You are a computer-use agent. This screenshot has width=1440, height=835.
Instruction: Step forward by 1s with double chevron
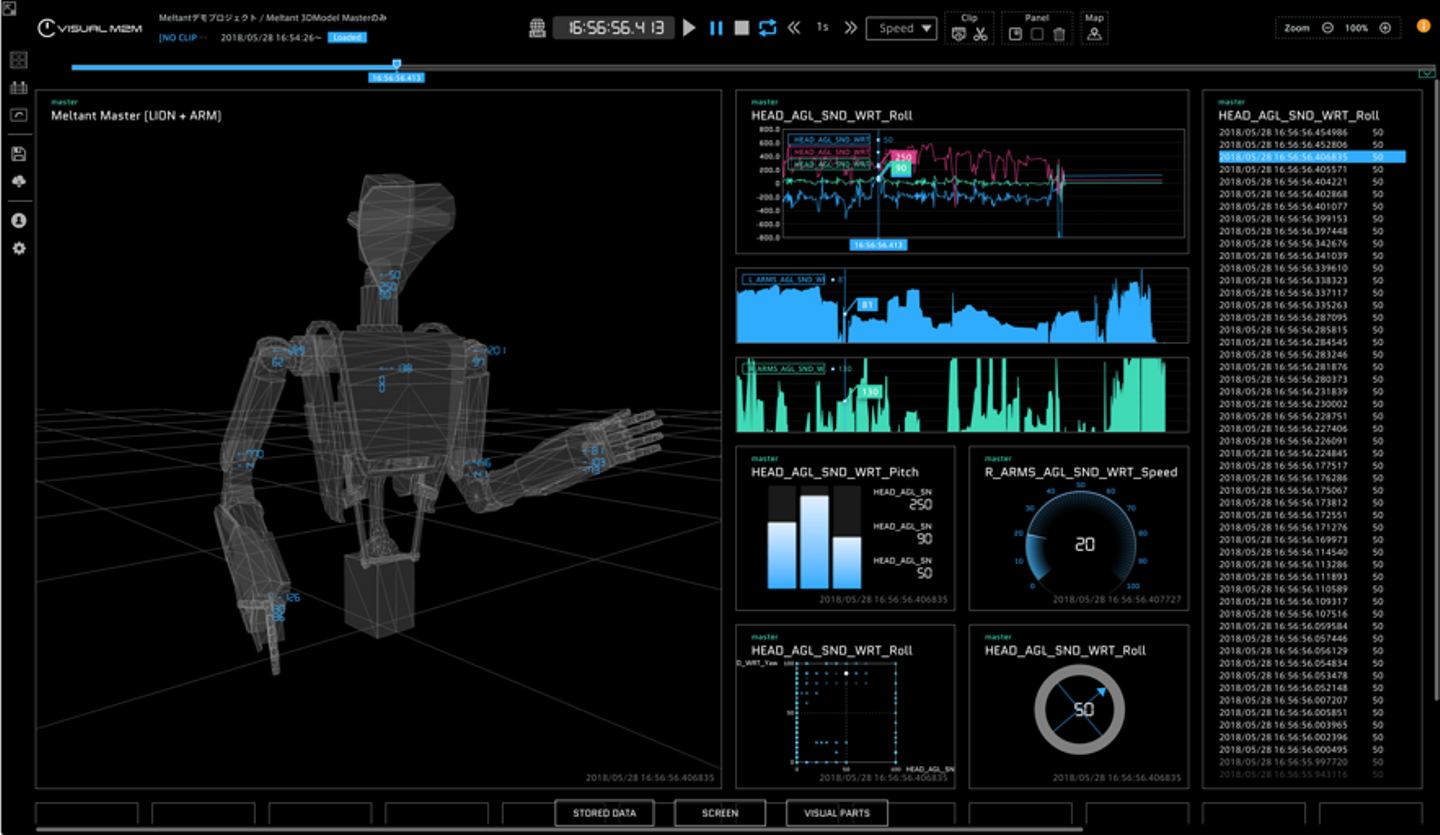click(x=850, y=28)
